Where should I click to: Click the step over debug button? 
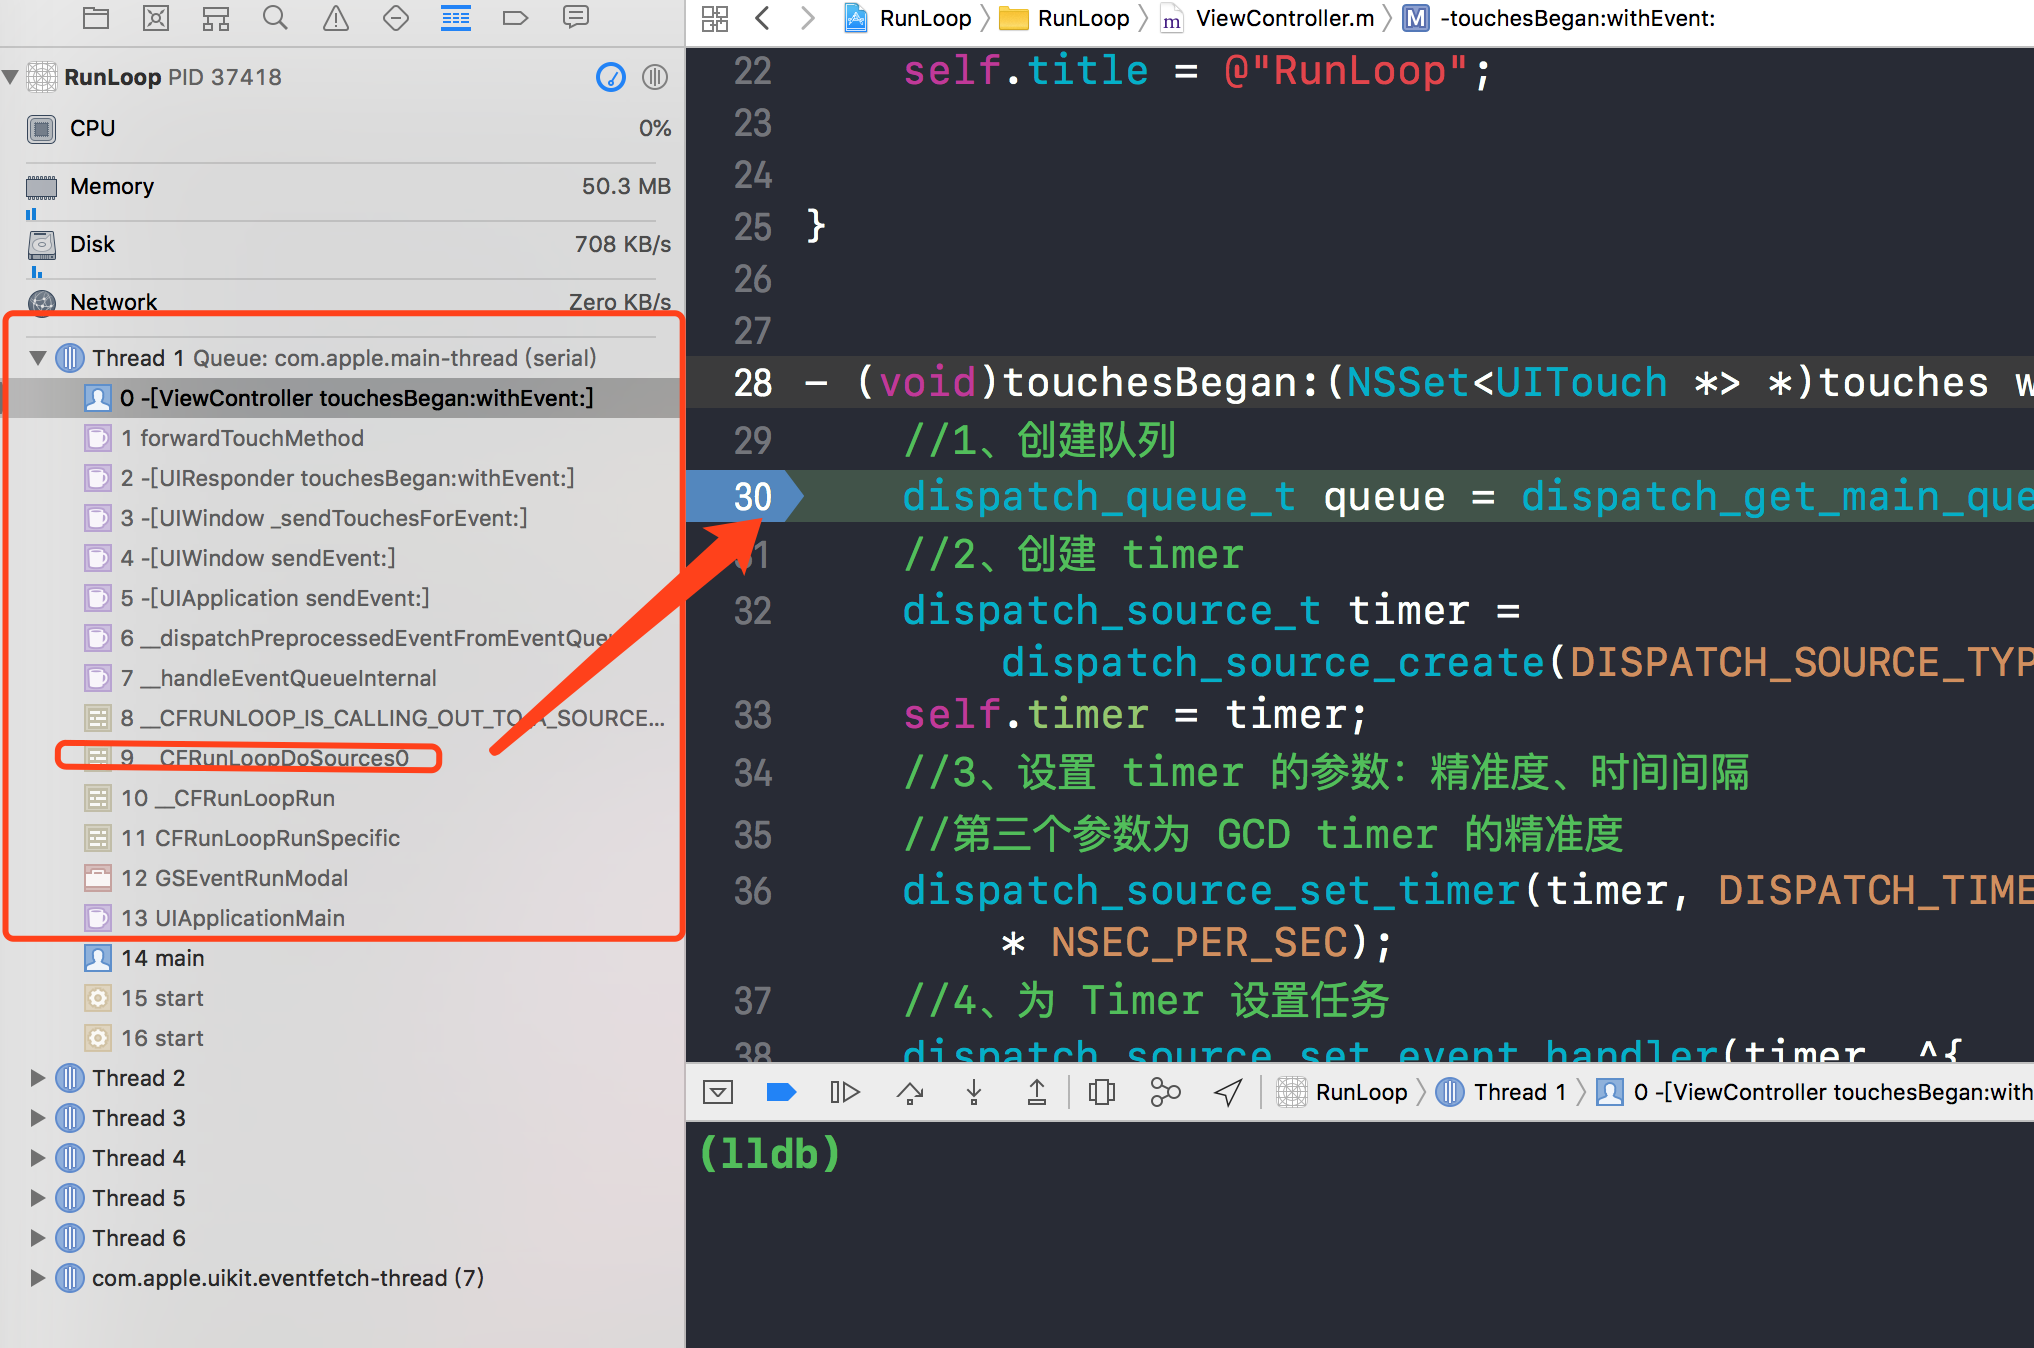point(910,1092)
